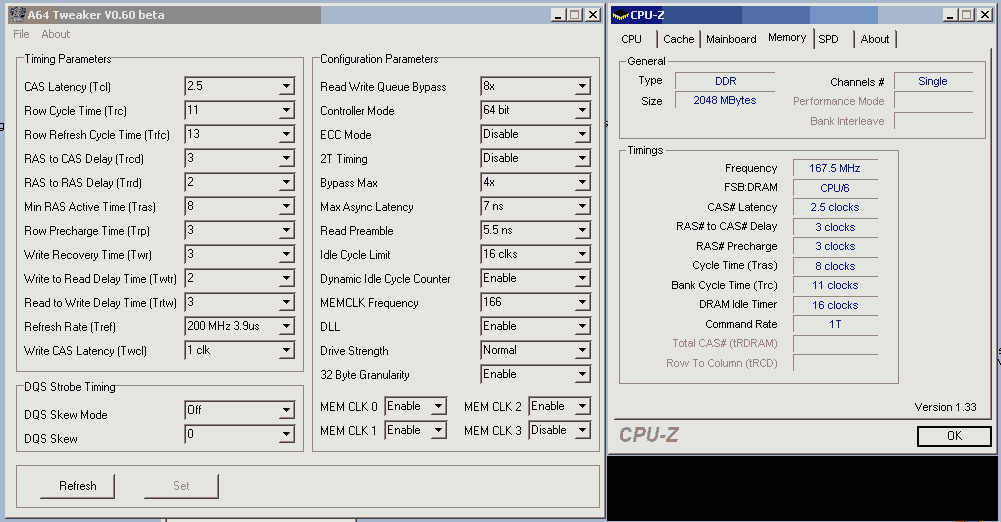Open the Max Async Latency dropdown
This screenshot has width=1001, height=522.
[x=582, y=207]
